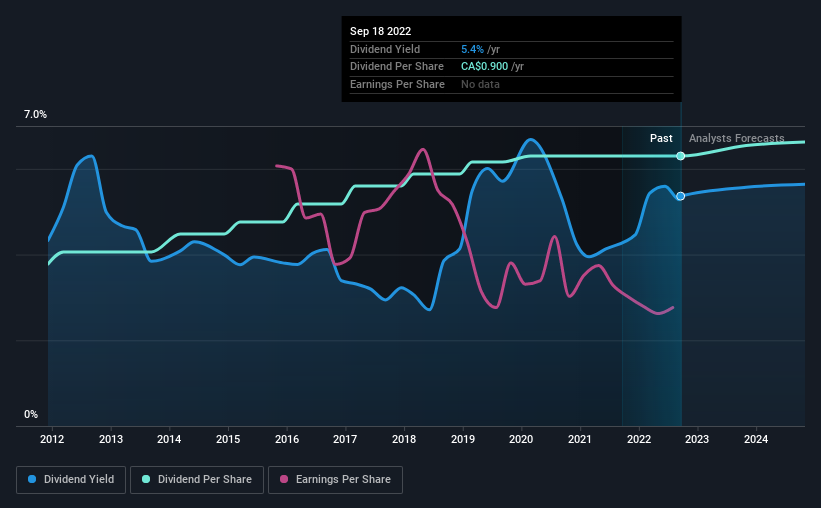Click the No data tooltip value
The image size is (821, 508).
480,84
